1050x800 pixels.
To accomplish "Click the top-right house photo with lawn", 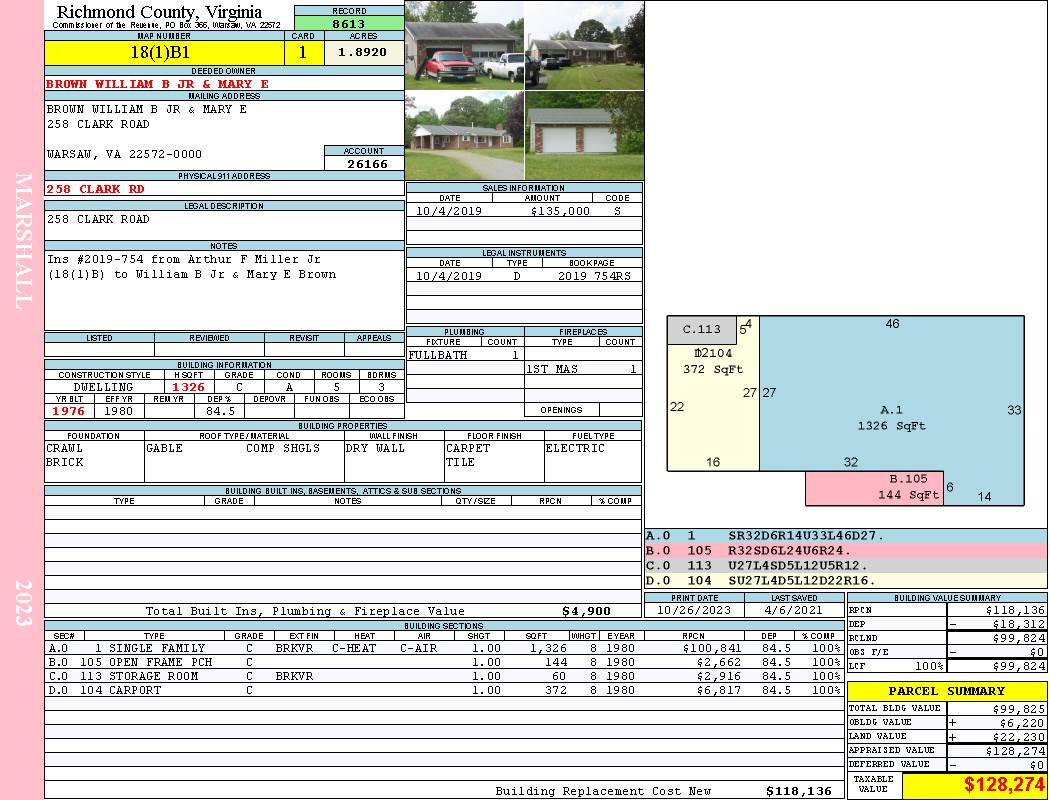I will click(584, 46).
